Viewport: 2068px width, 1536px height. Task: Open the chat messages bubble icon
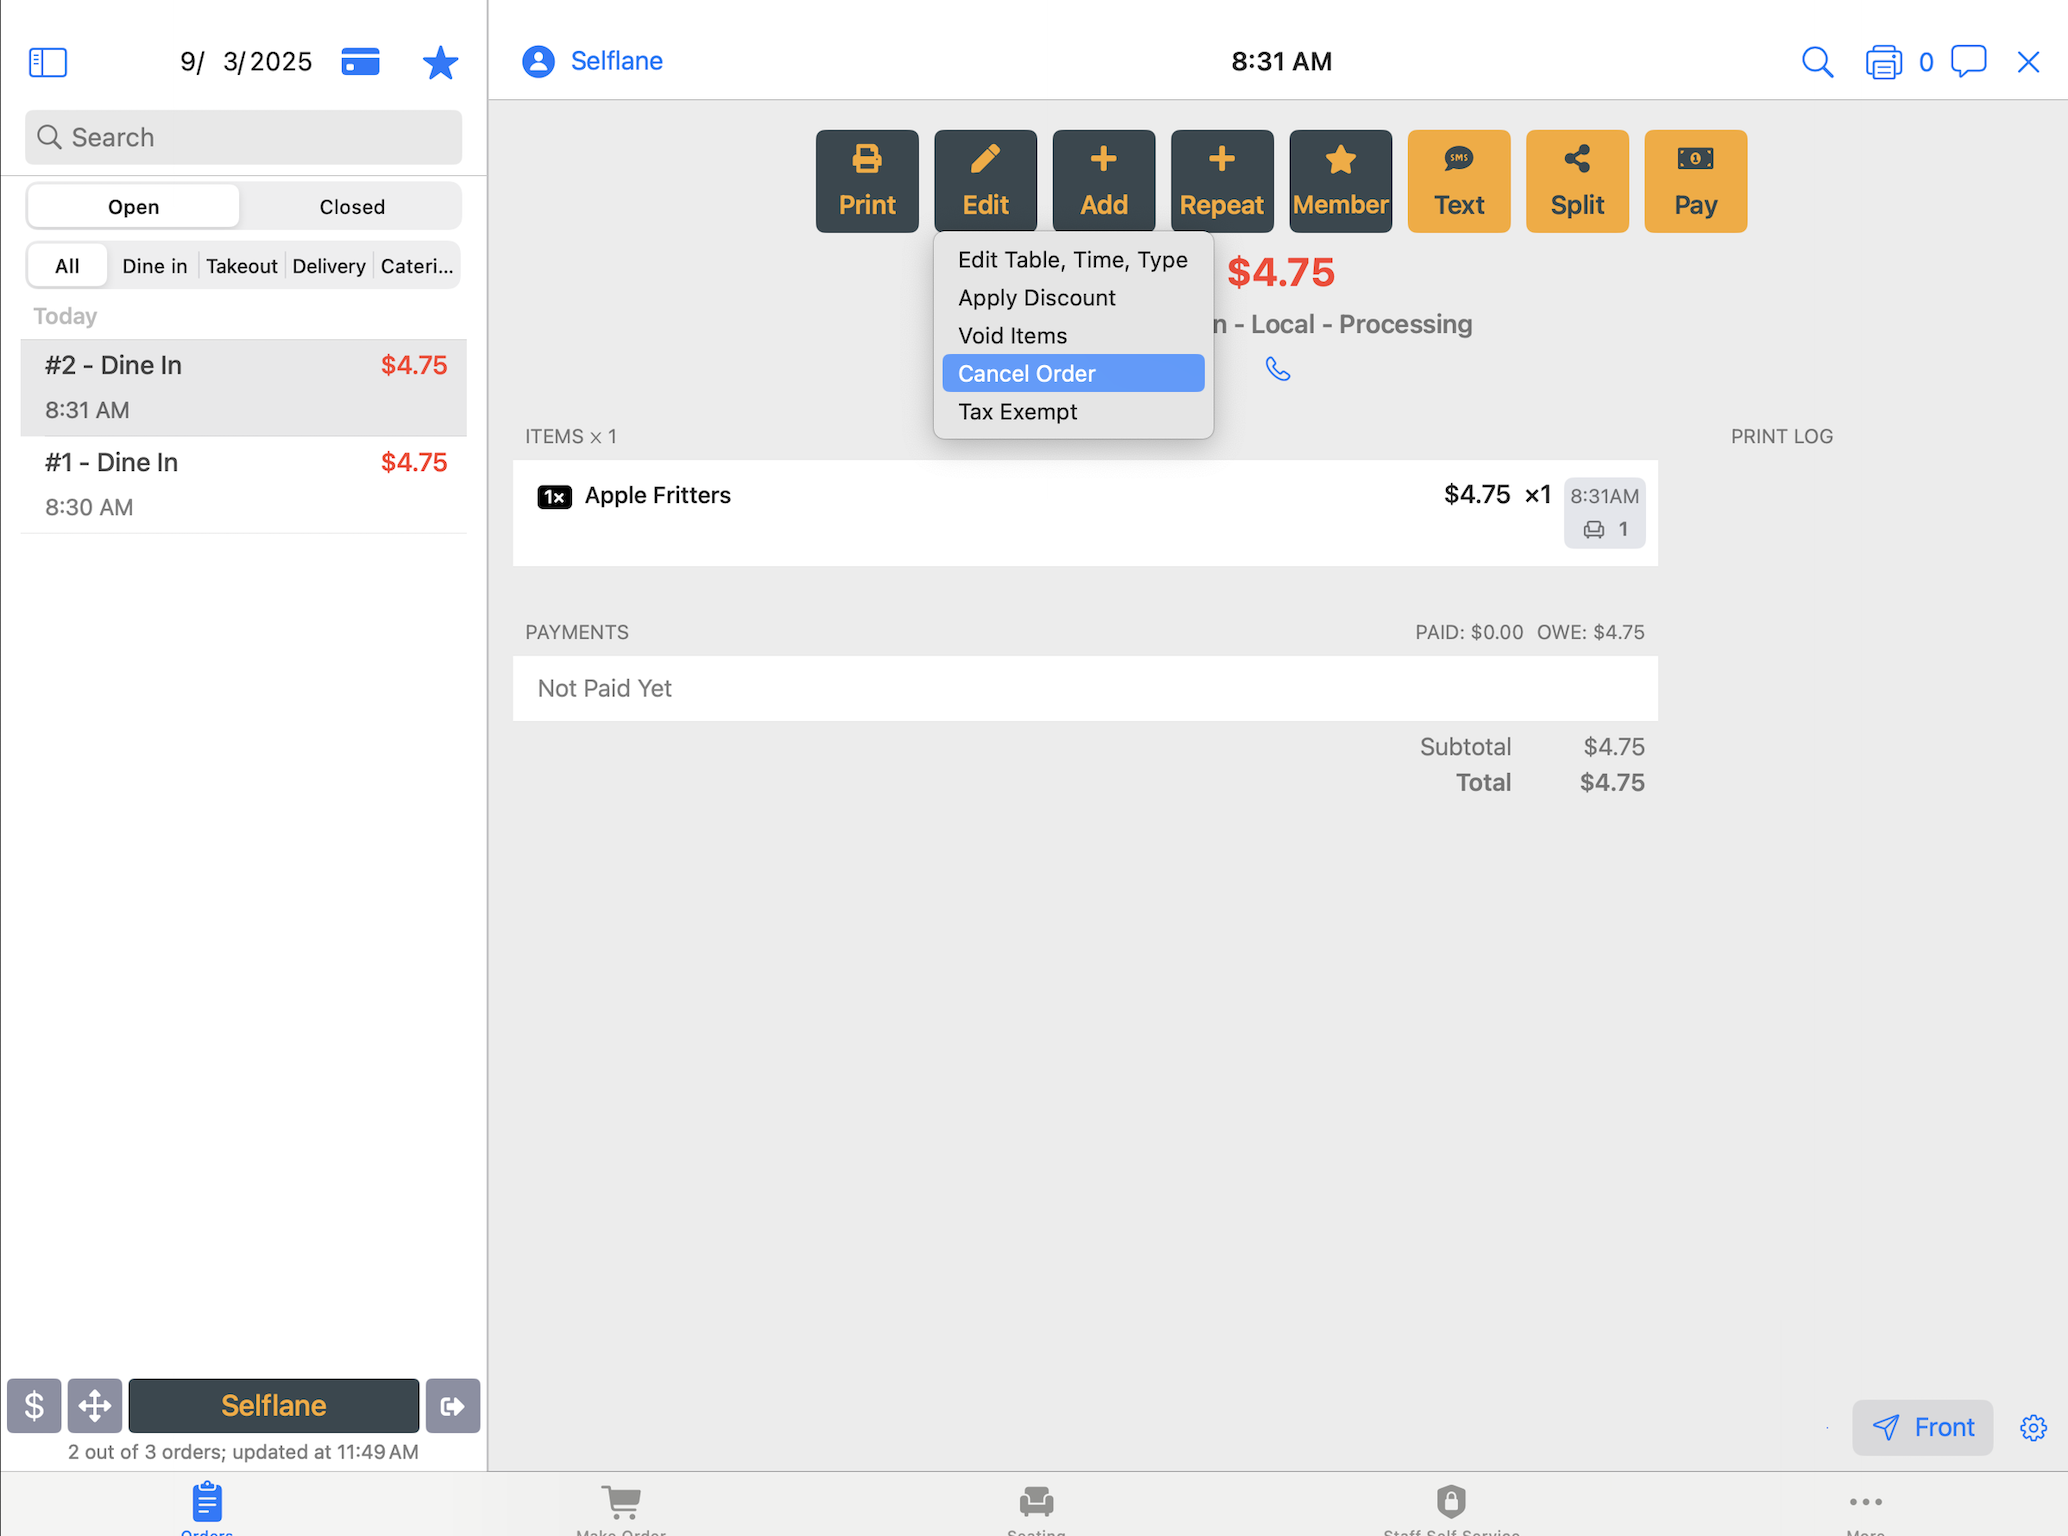click(1968, 61)
